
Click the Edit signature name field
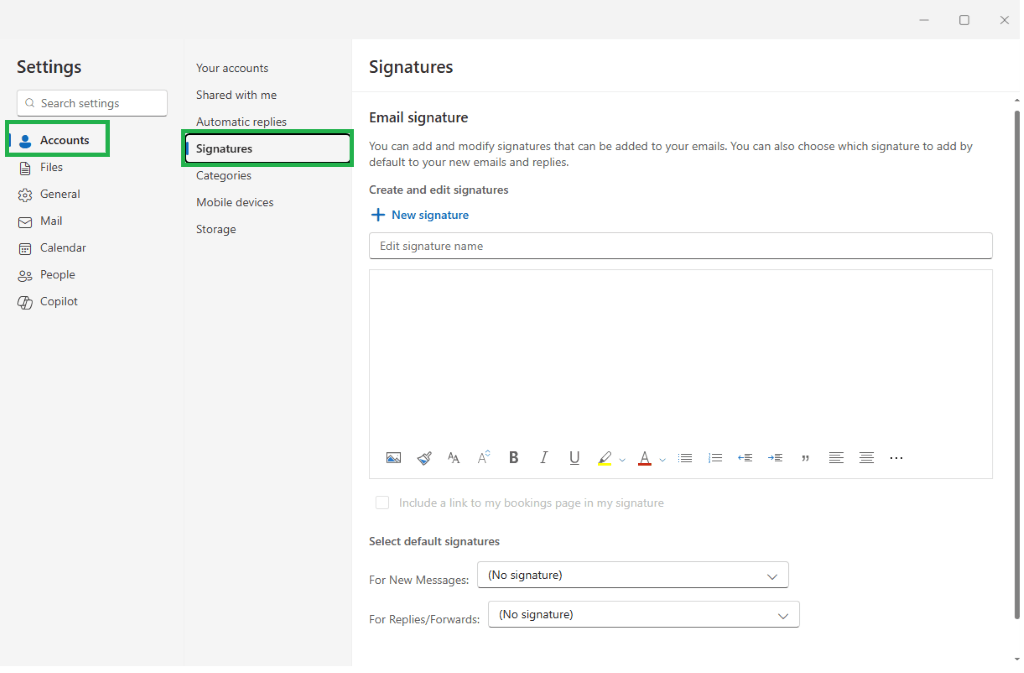click(680, 246)
